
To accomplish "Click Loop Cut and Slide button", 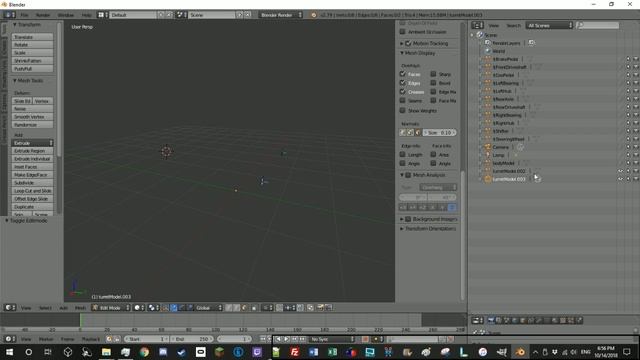I will (32, 191).
